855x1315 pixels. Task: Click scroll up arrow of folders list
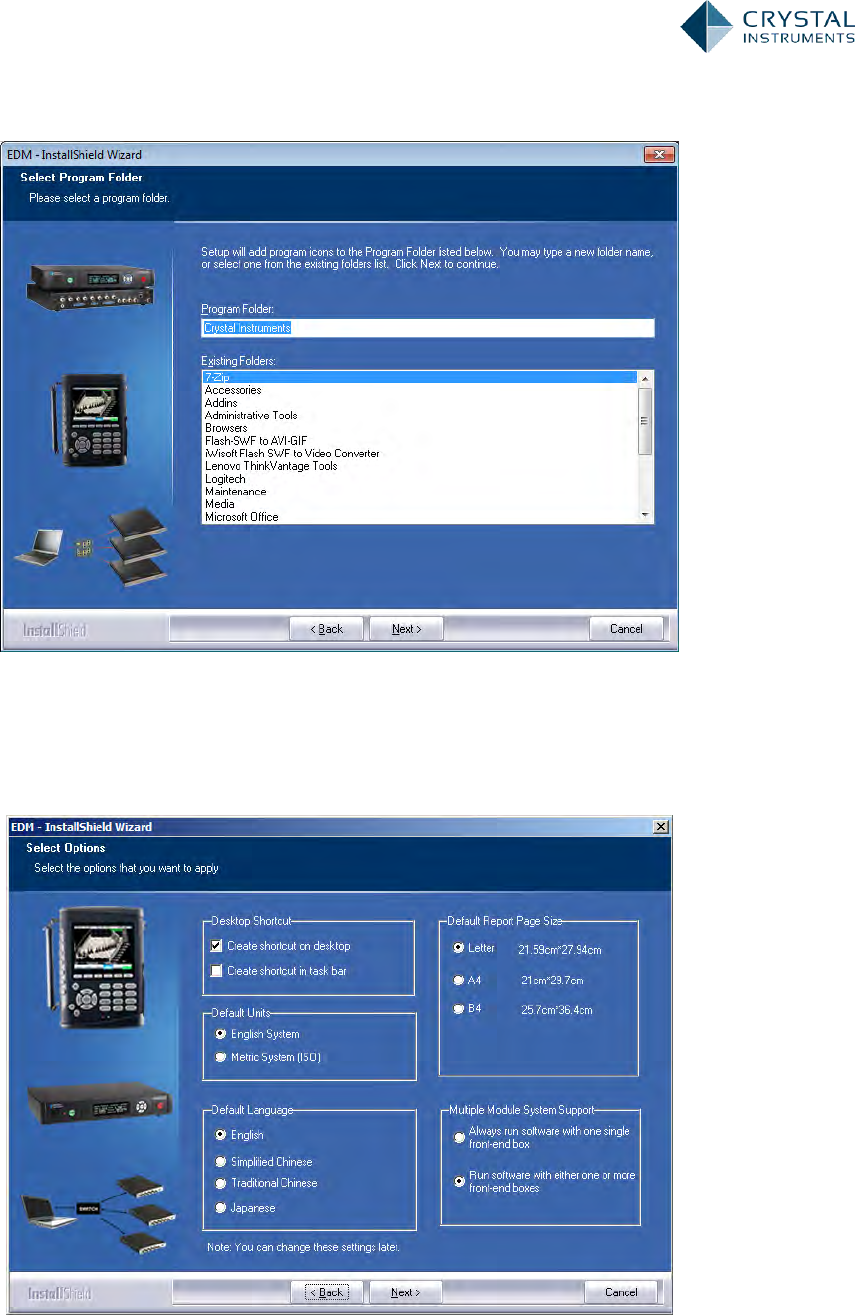click(646, 379)
